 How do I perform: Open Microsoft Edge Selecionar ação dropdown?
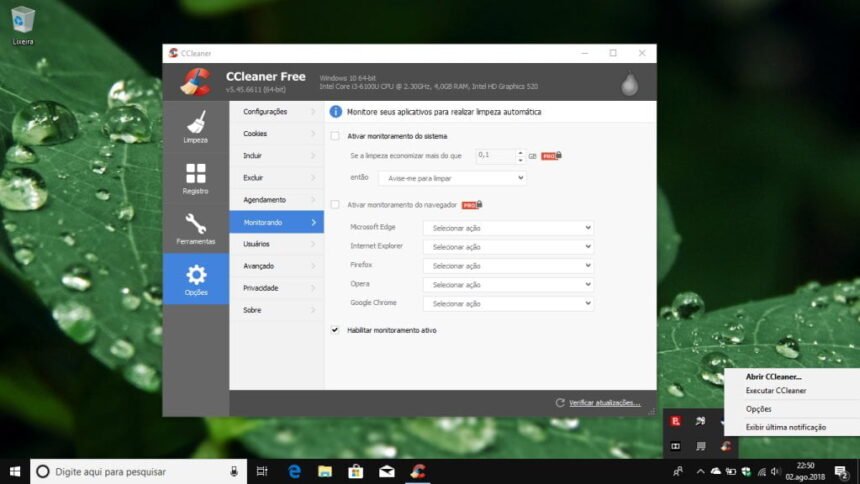click(508, 228)
